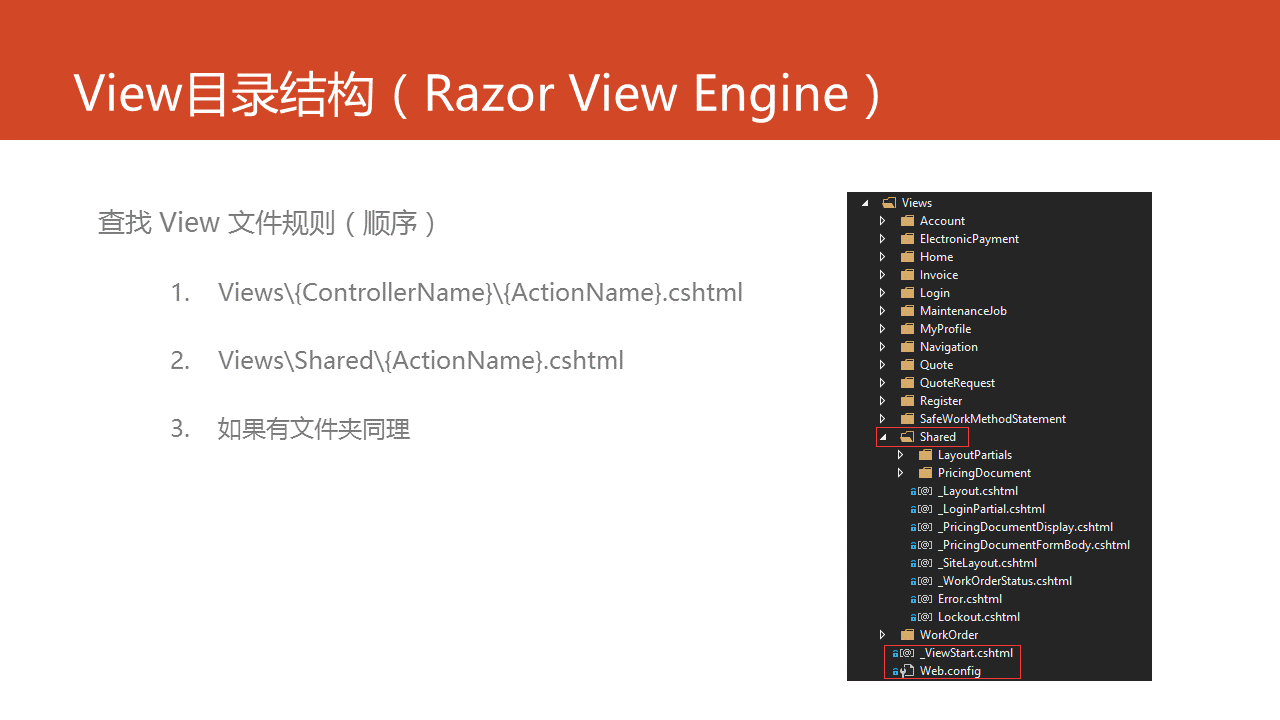Image resolution: width=1280 pixels, height=720 pixels.
Task: Click the open Shared folder icon
Action: point(907,437)
